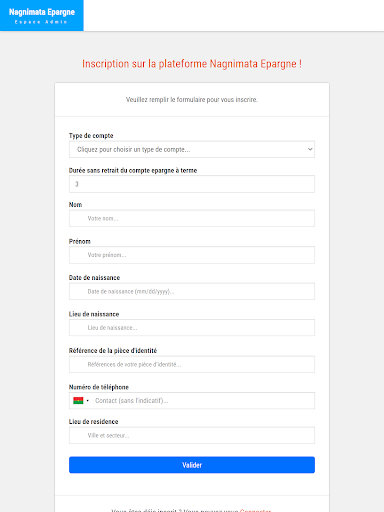The image size is (384, 512).
Task: Click the Durée sans retrait du compte label
Action: 133,170
